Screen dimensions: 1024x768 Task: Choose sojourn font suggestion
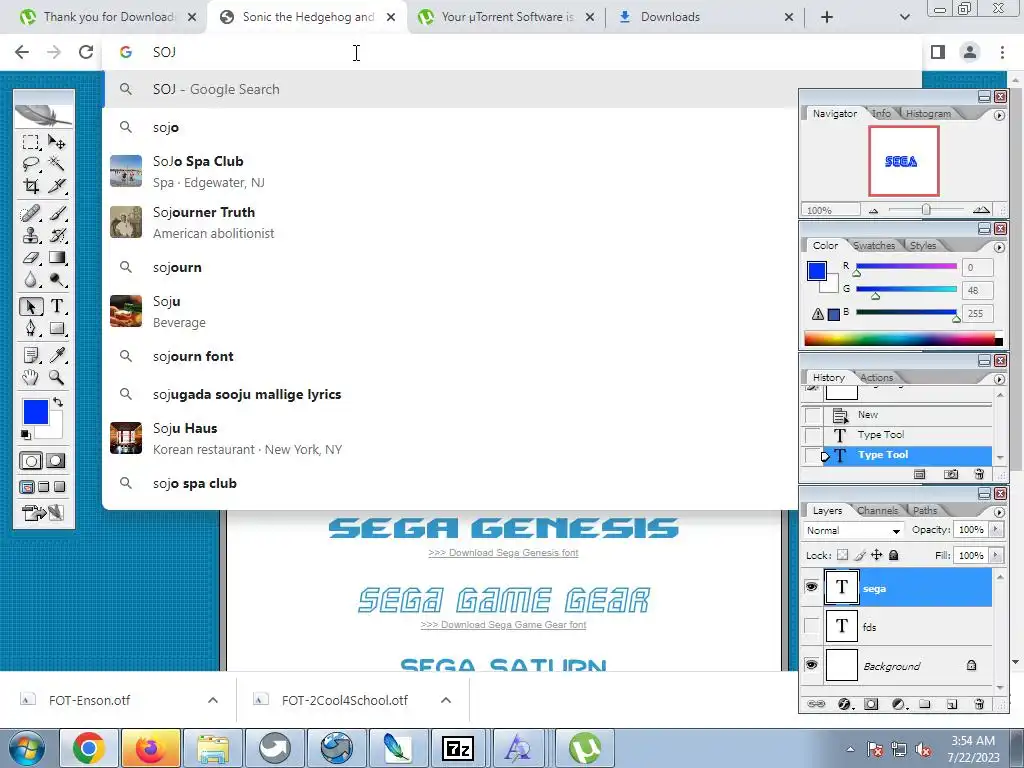tap(450, 356)
